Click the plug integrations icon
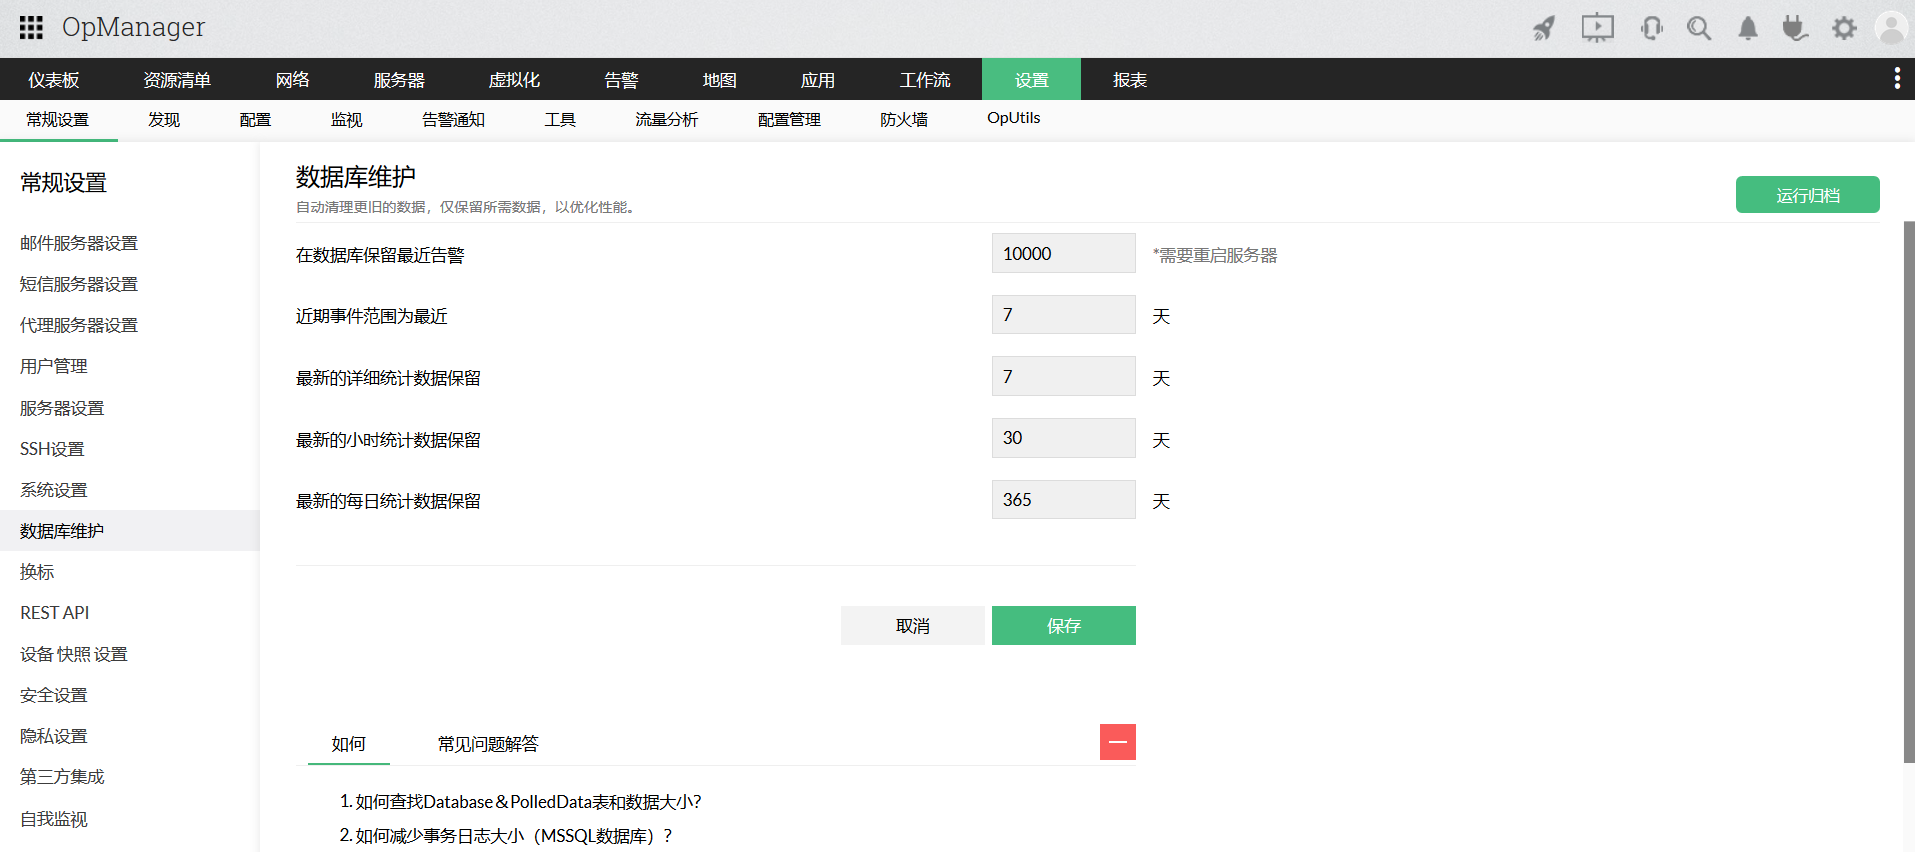 coord(1795,28)
